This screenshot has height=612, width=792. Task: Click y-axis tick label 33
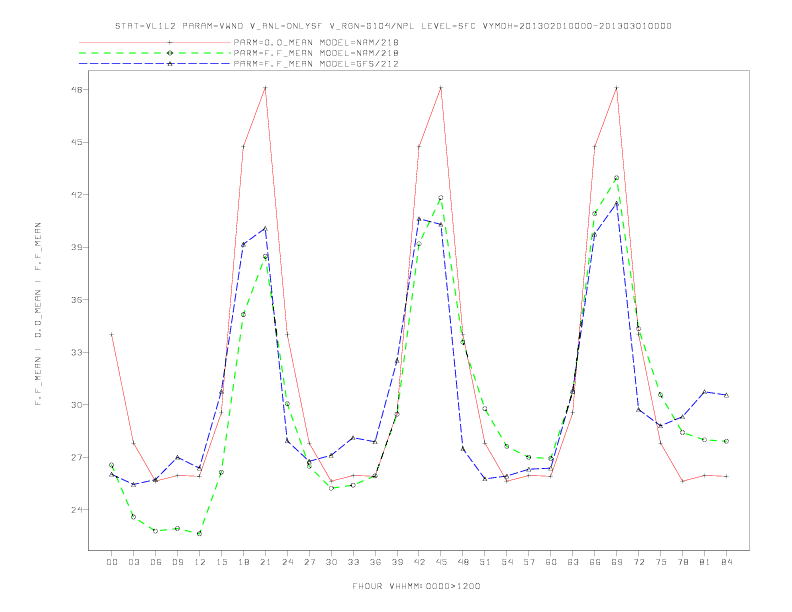(x=75, y=352)
